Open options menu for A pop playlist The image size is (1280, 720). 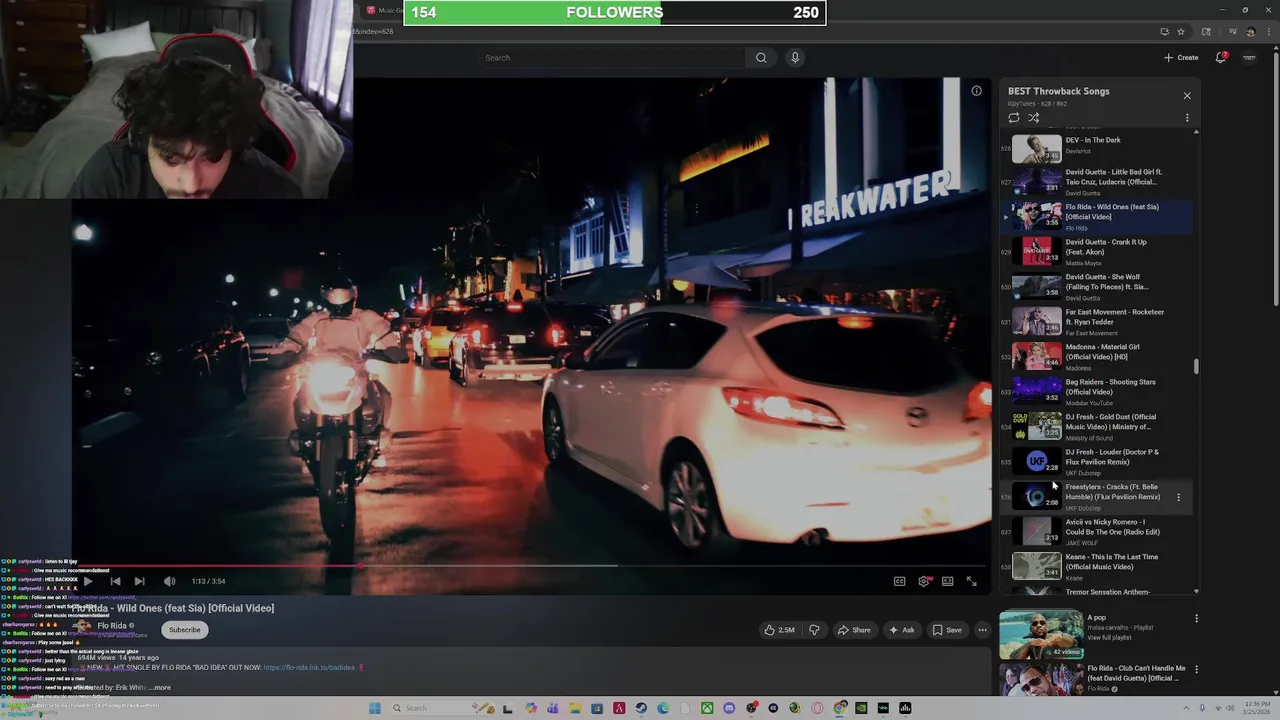1196,619
